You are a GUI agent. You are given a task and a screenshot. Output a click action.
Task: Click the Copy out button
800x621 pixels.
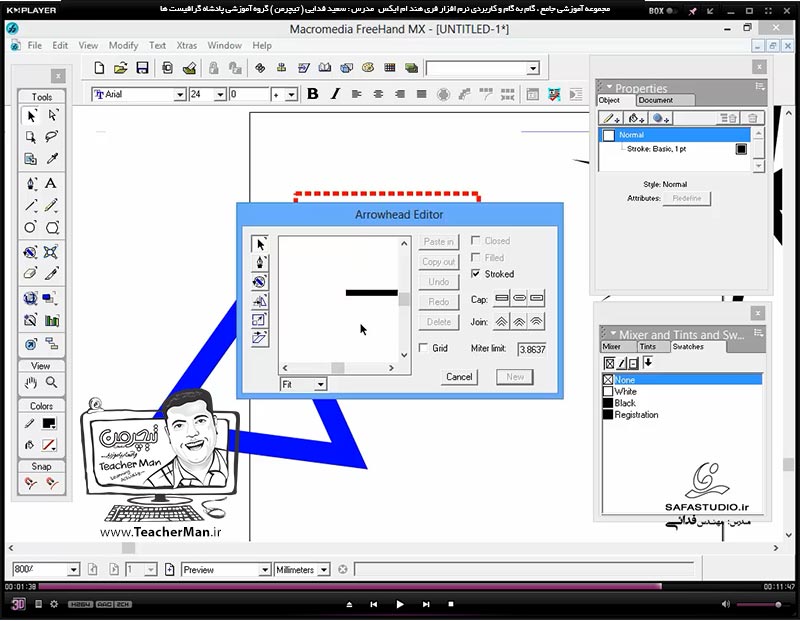tap(439, 262)
